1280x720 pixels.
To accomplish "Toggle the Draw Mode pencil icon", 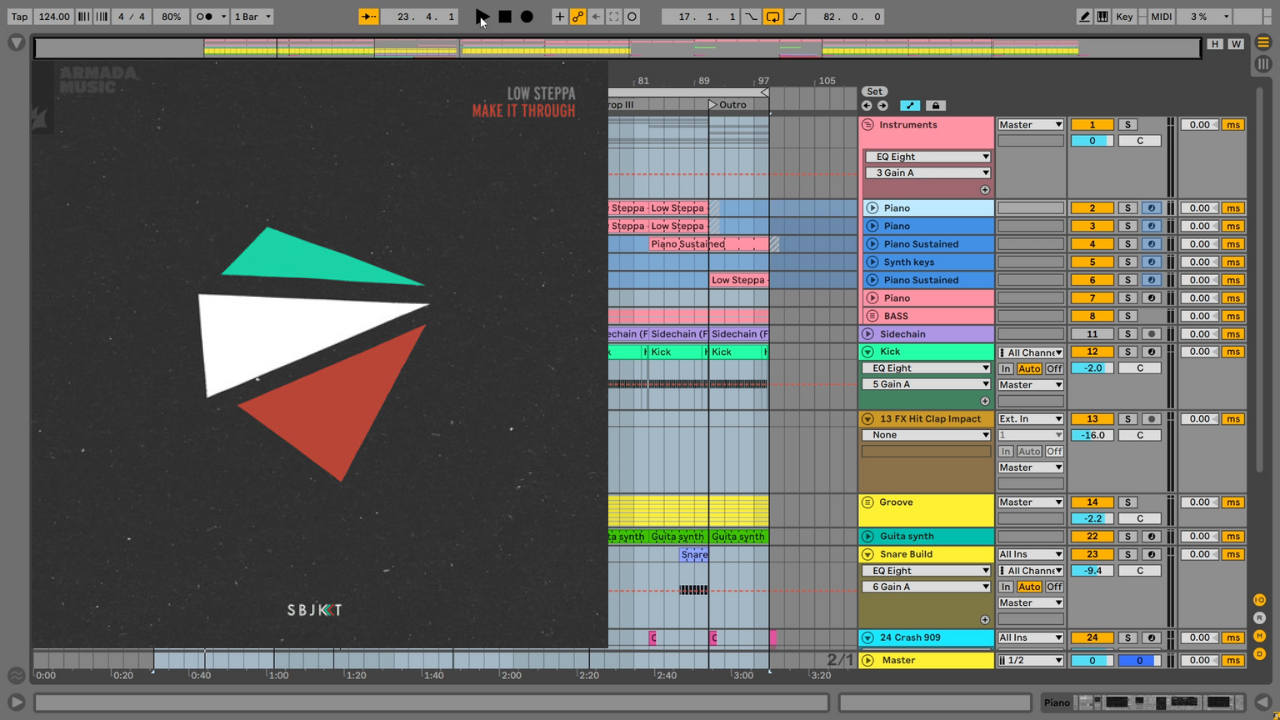I will (1085, 17).
